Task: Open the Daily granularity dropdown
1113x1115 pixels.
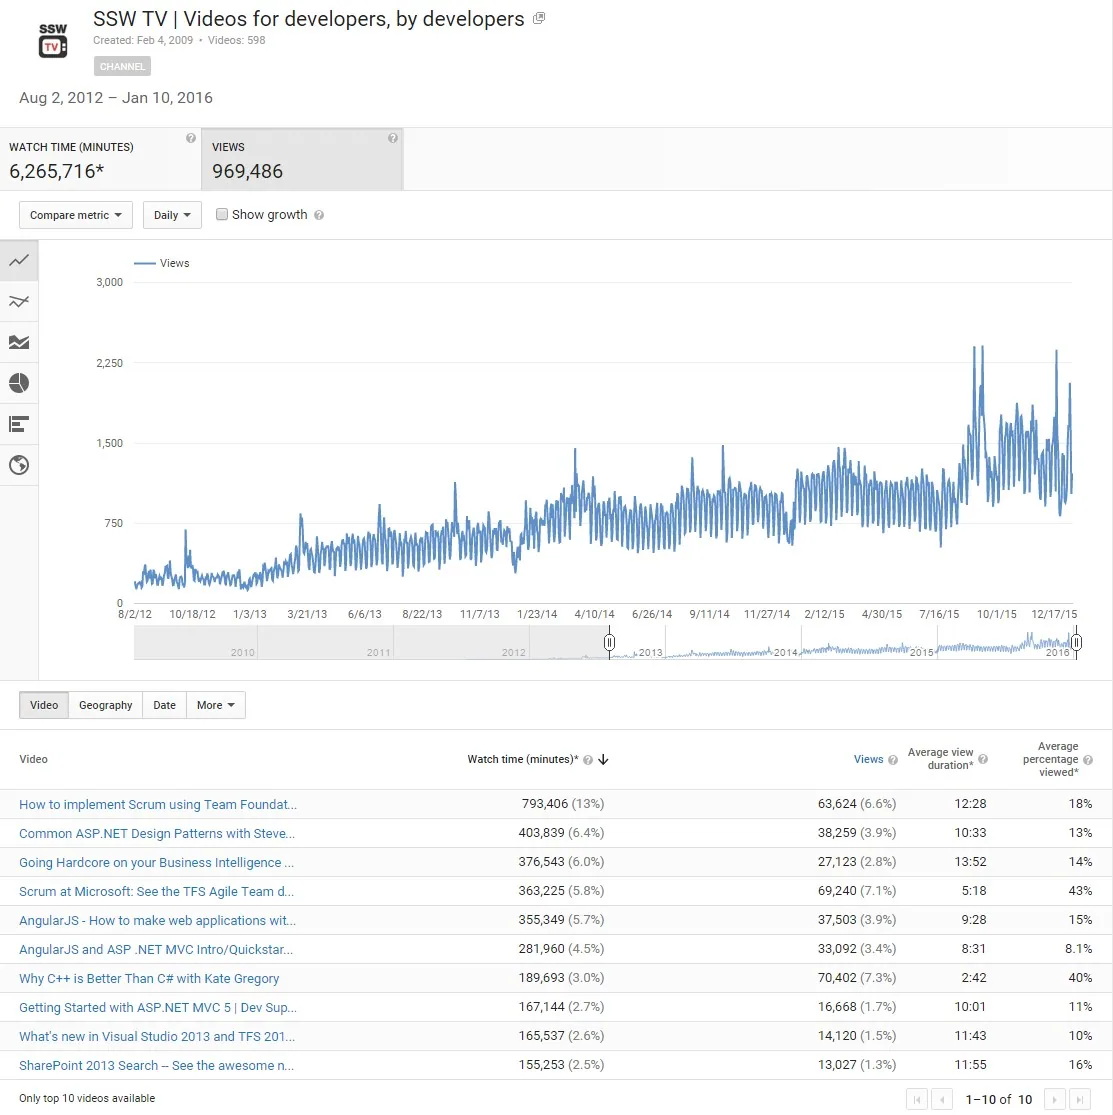Action: (x=172, y=215)
